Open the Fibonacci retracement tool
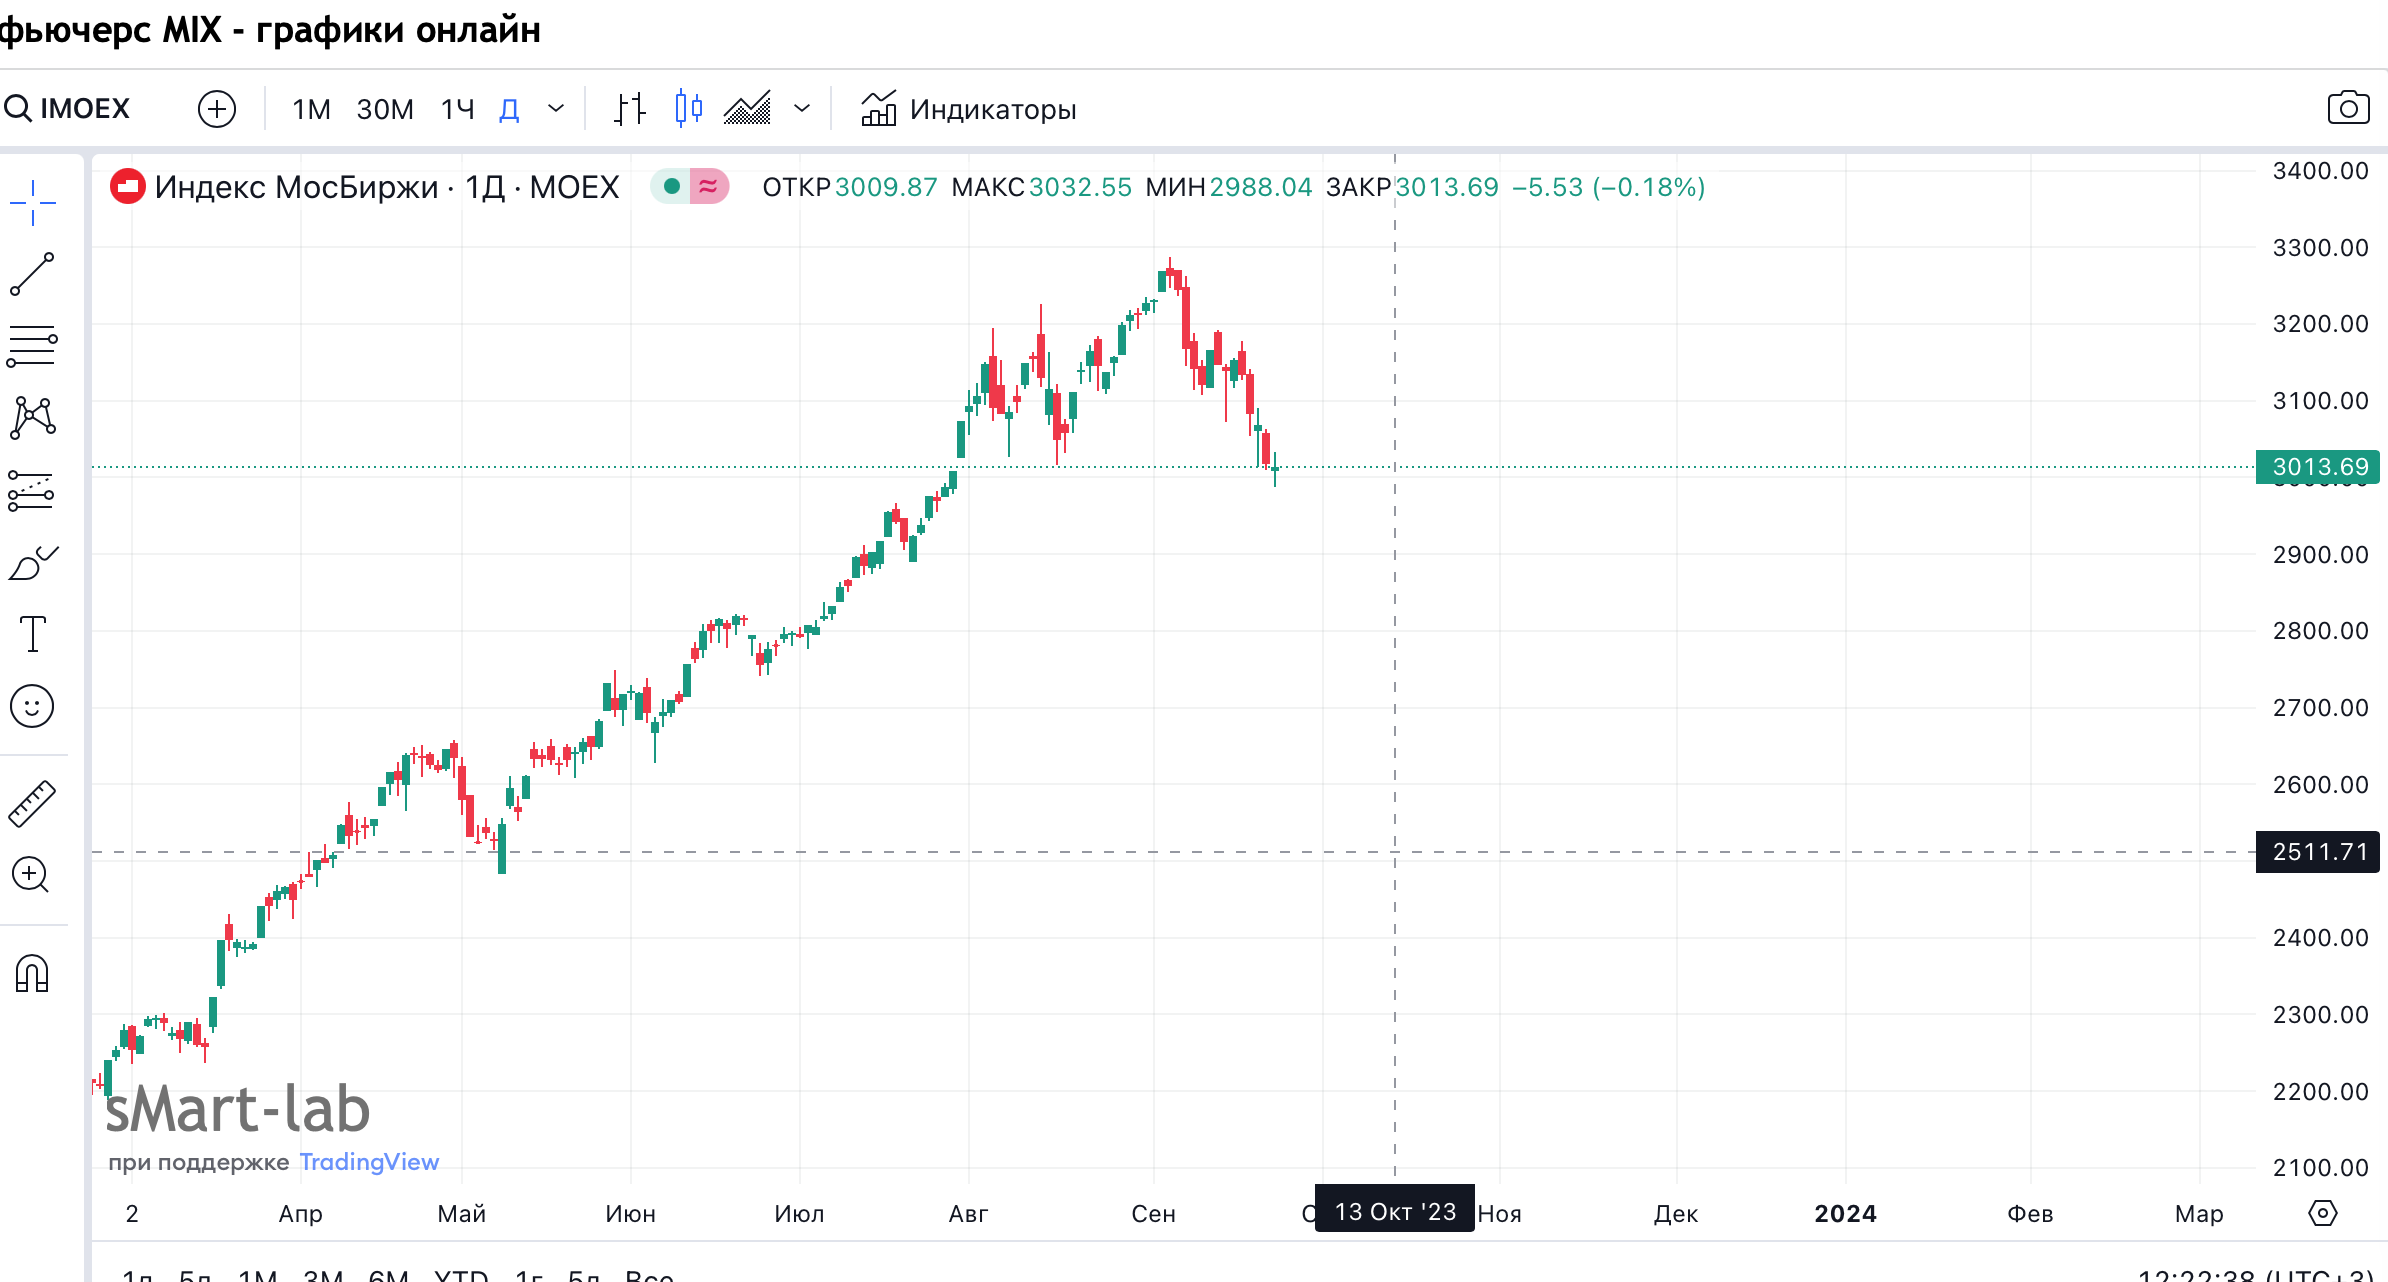The width and height of the screenshot is (2388, 1282). point(32,346)
